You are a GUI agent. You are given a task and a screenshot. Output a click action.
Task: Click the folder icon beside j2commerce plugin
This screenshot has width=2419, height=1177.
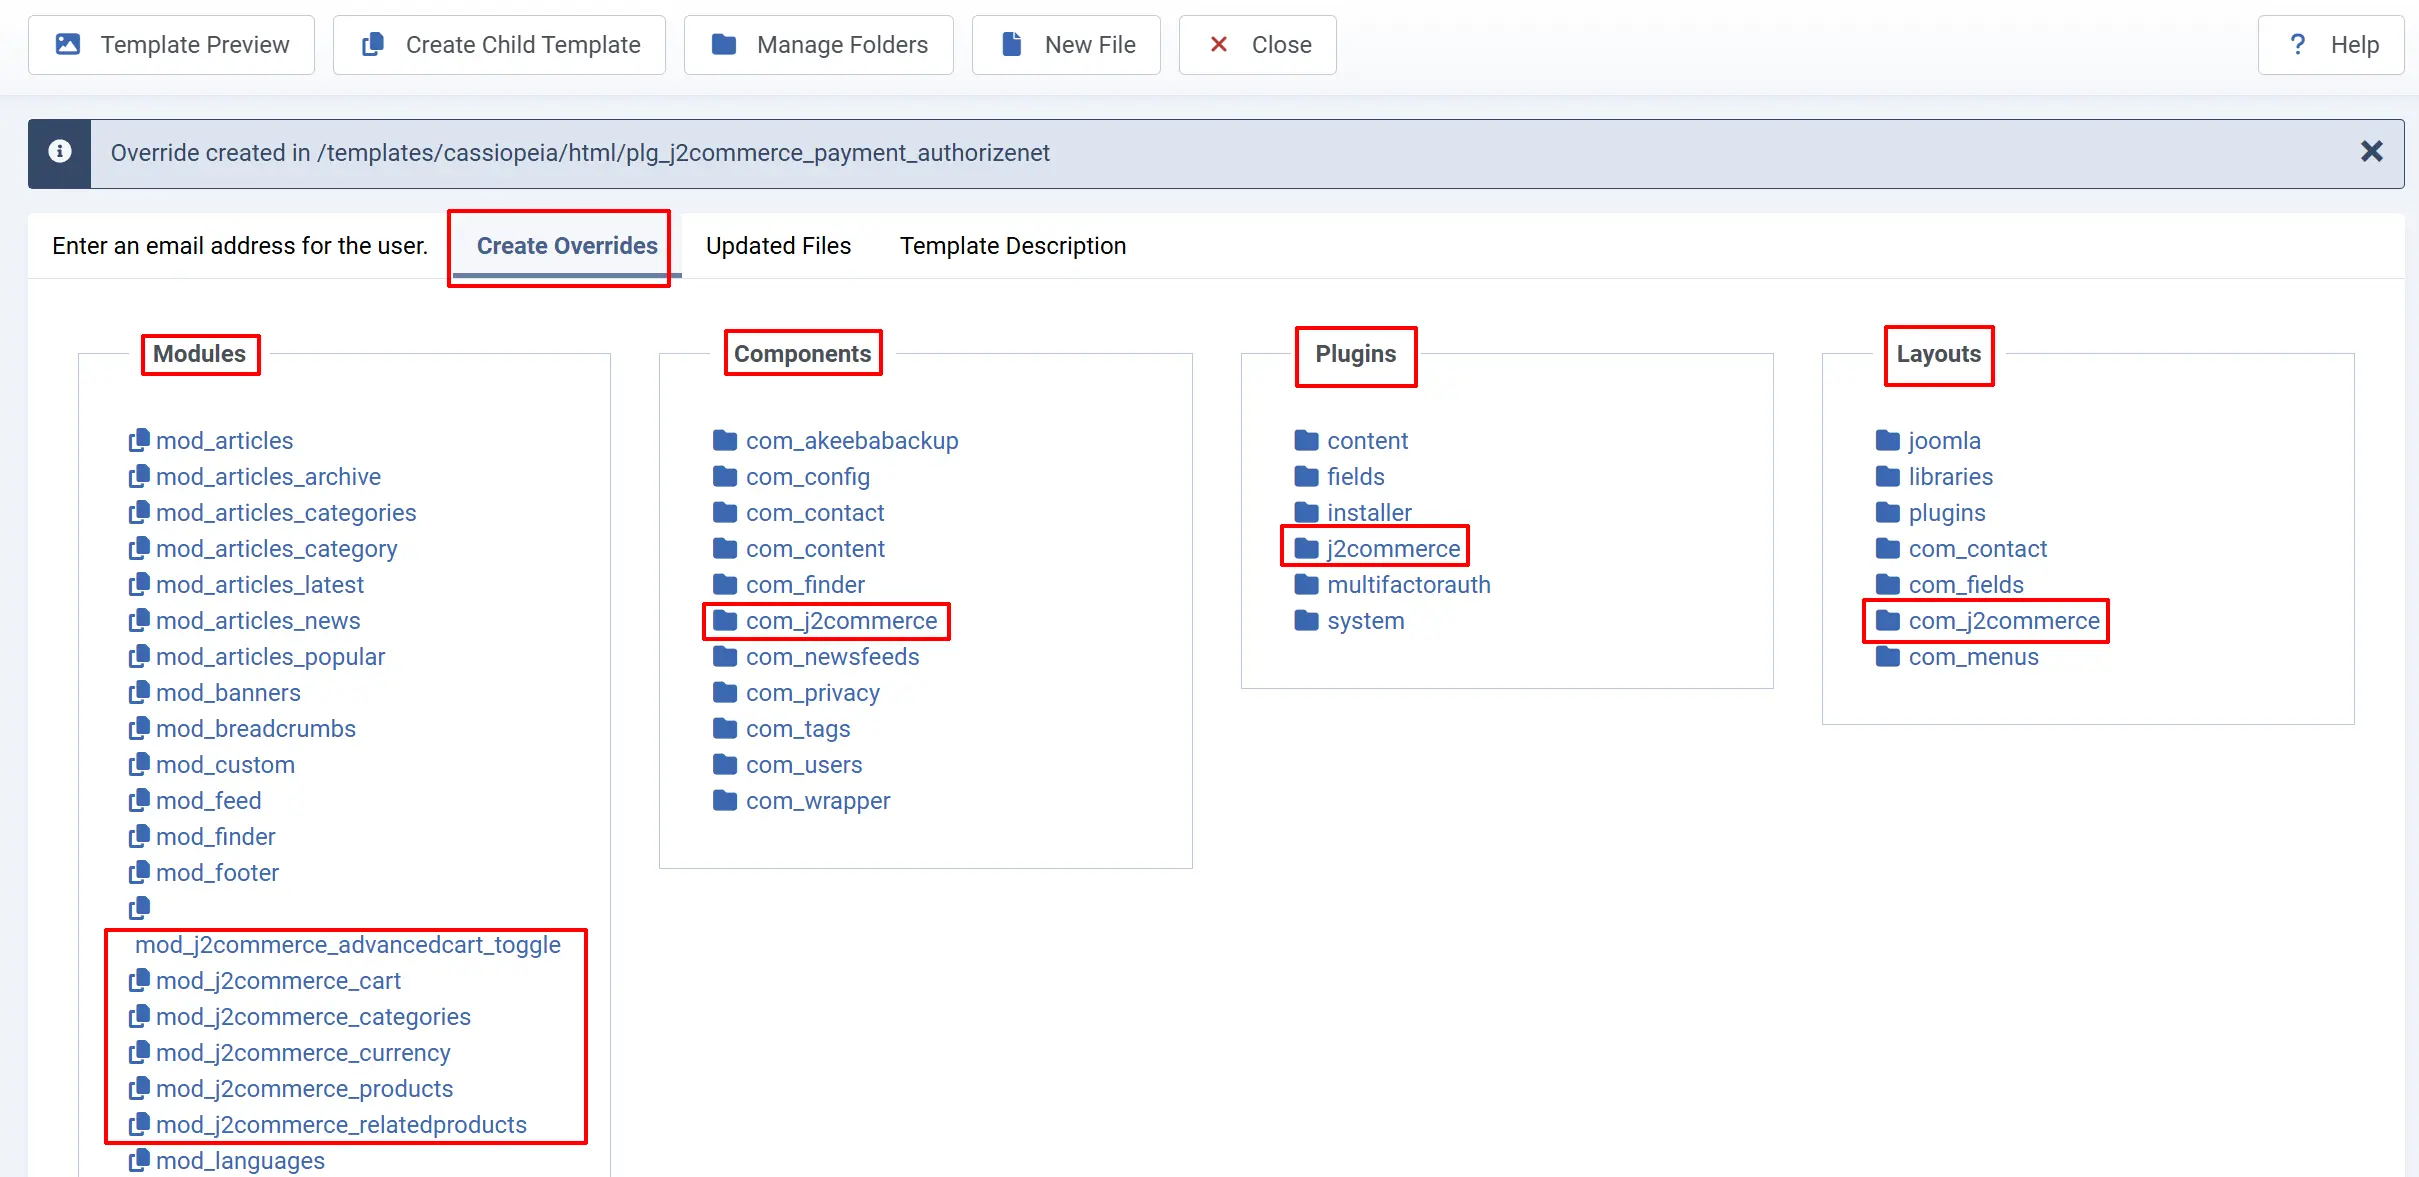[x=1306, y=548]
